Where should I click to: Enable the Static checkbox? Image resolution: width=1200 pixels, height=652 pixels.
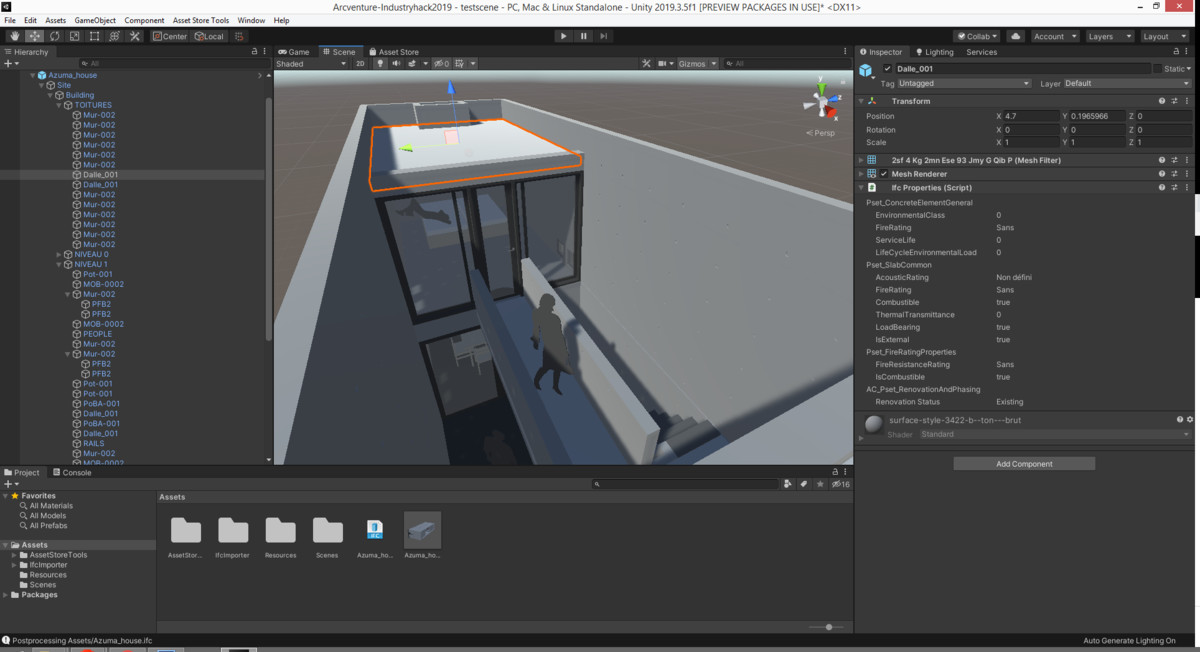[x=1158, y=69]
